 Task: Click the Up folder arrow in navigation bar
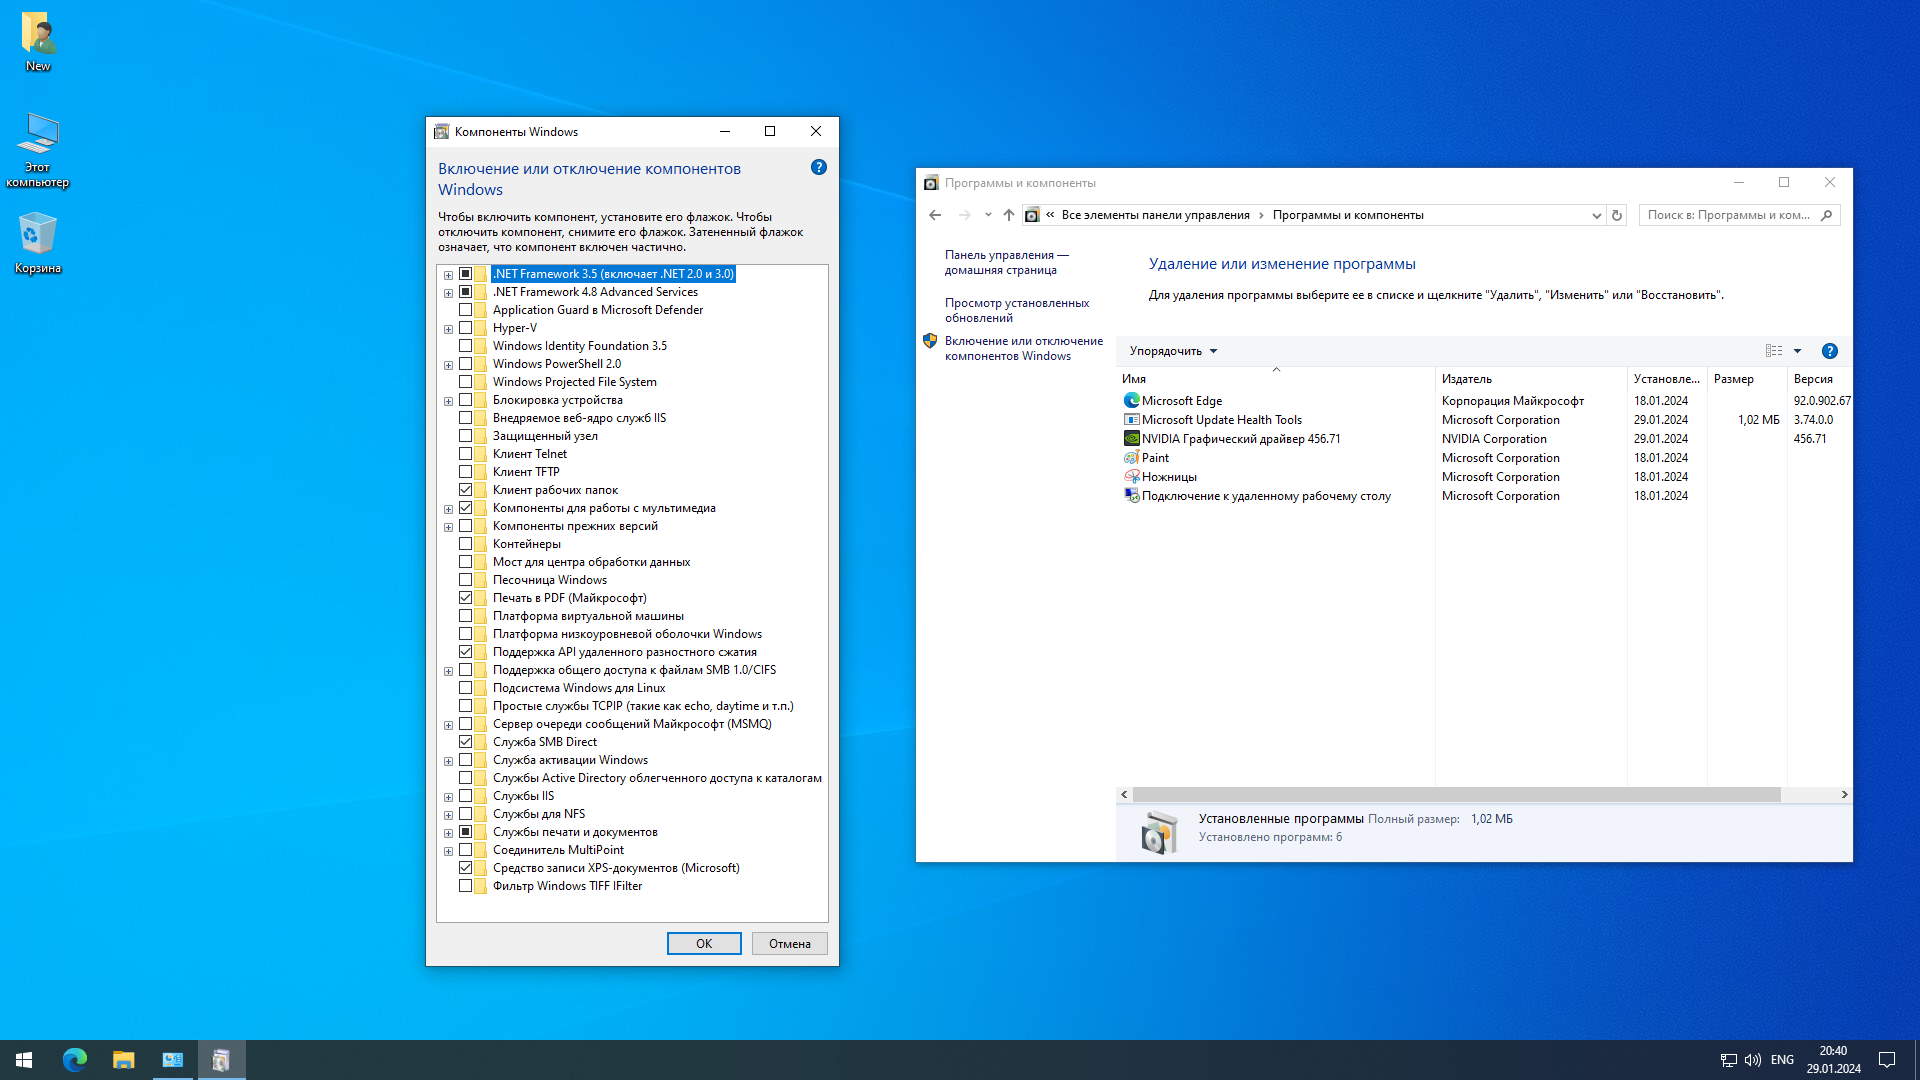pos(1008,215)
